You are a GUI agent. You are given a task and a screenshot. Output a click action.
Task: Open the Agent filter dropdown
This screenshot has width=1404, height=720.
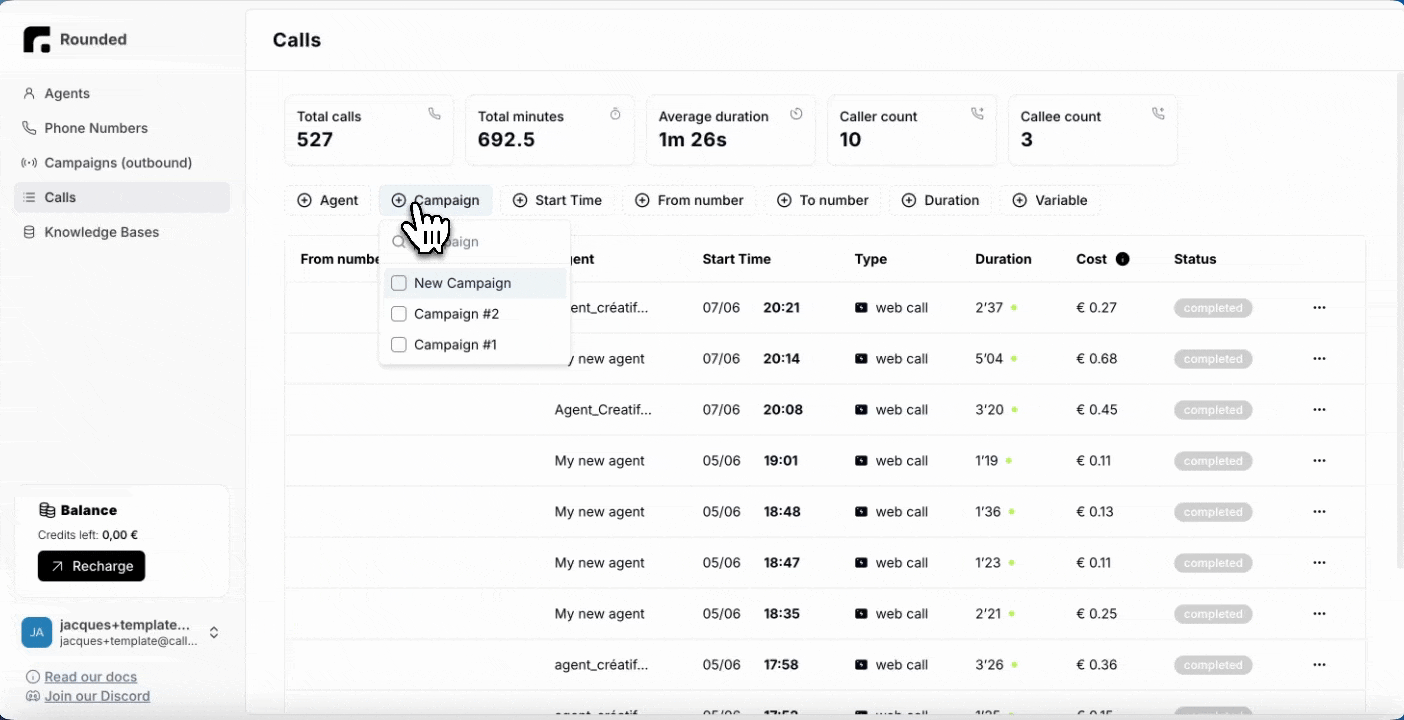[x=328, y=200]
